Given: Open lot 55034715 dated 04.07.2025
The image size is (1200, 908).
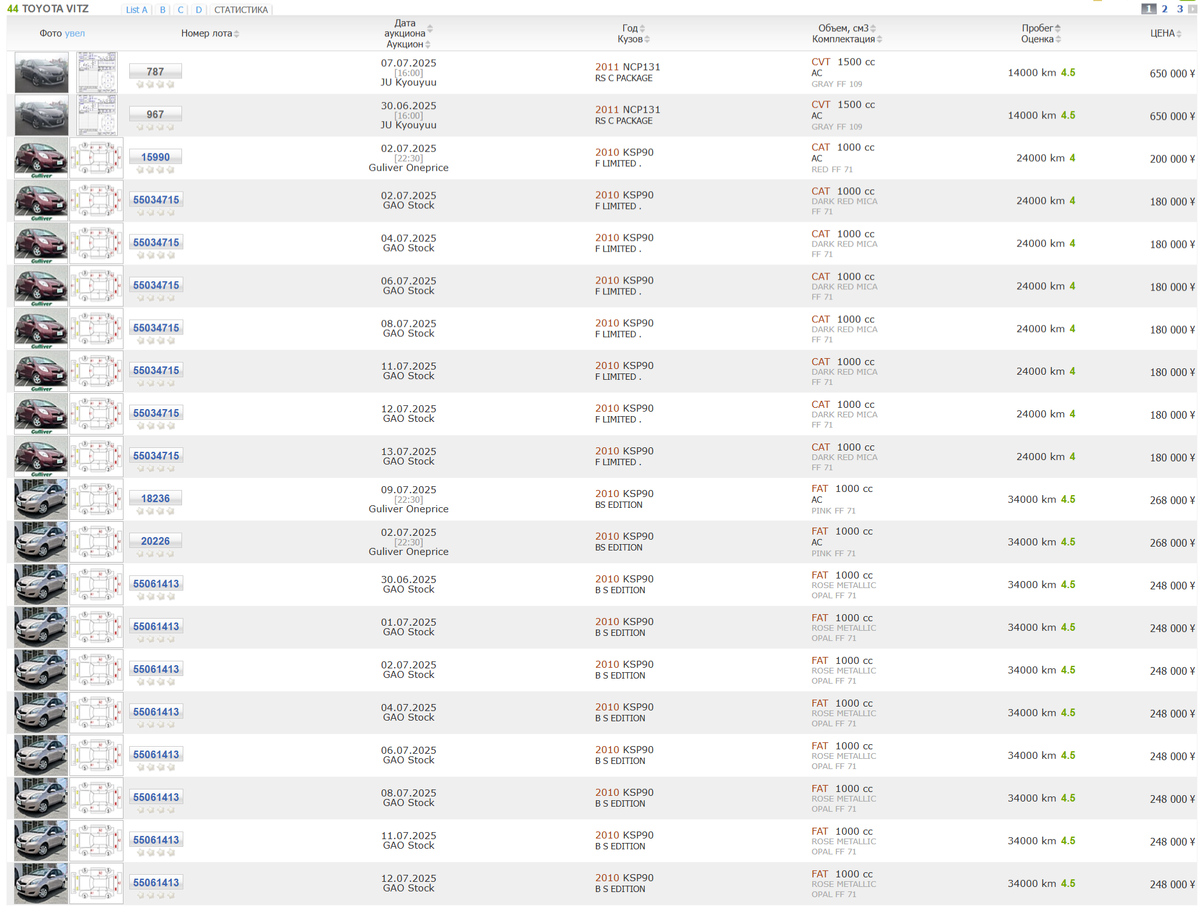Looking at the screenshot, I should pyautogui.click(x=155, y=243).
